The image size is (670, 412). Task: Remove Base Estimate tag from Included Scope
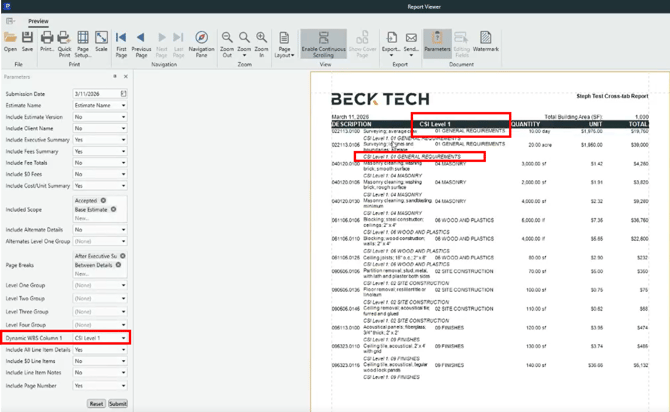coord(114,209)
